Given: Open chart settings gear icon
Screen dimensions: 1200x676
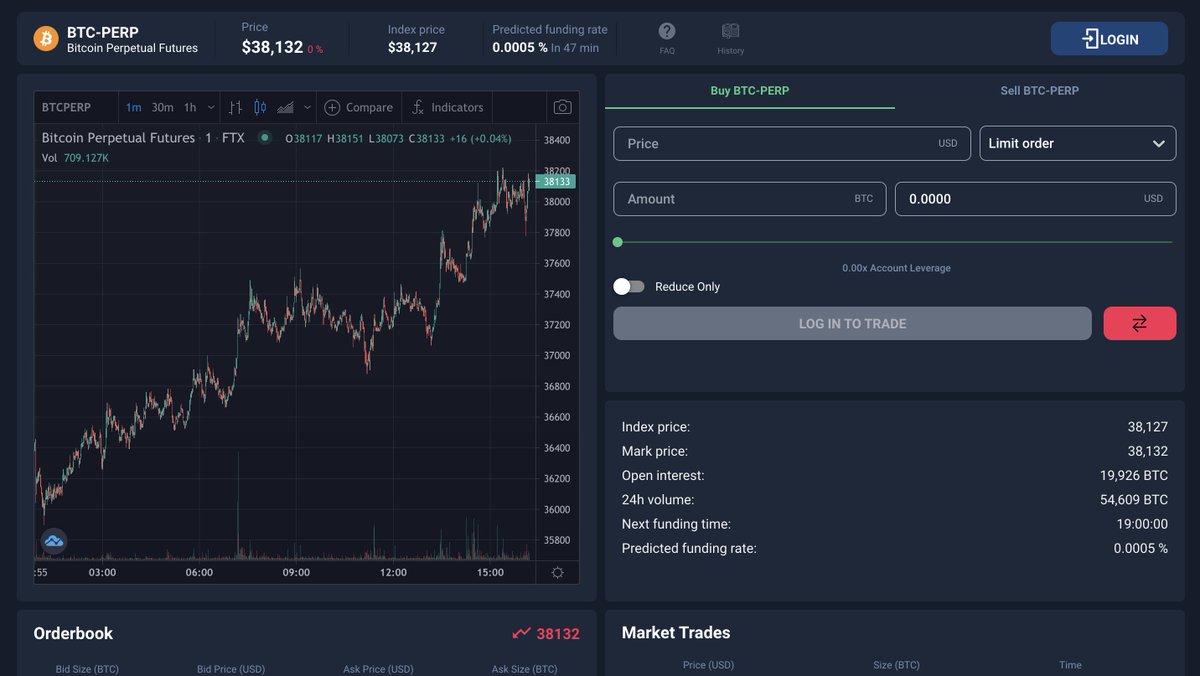Looking at the screenshot, I should pos(557,572).
